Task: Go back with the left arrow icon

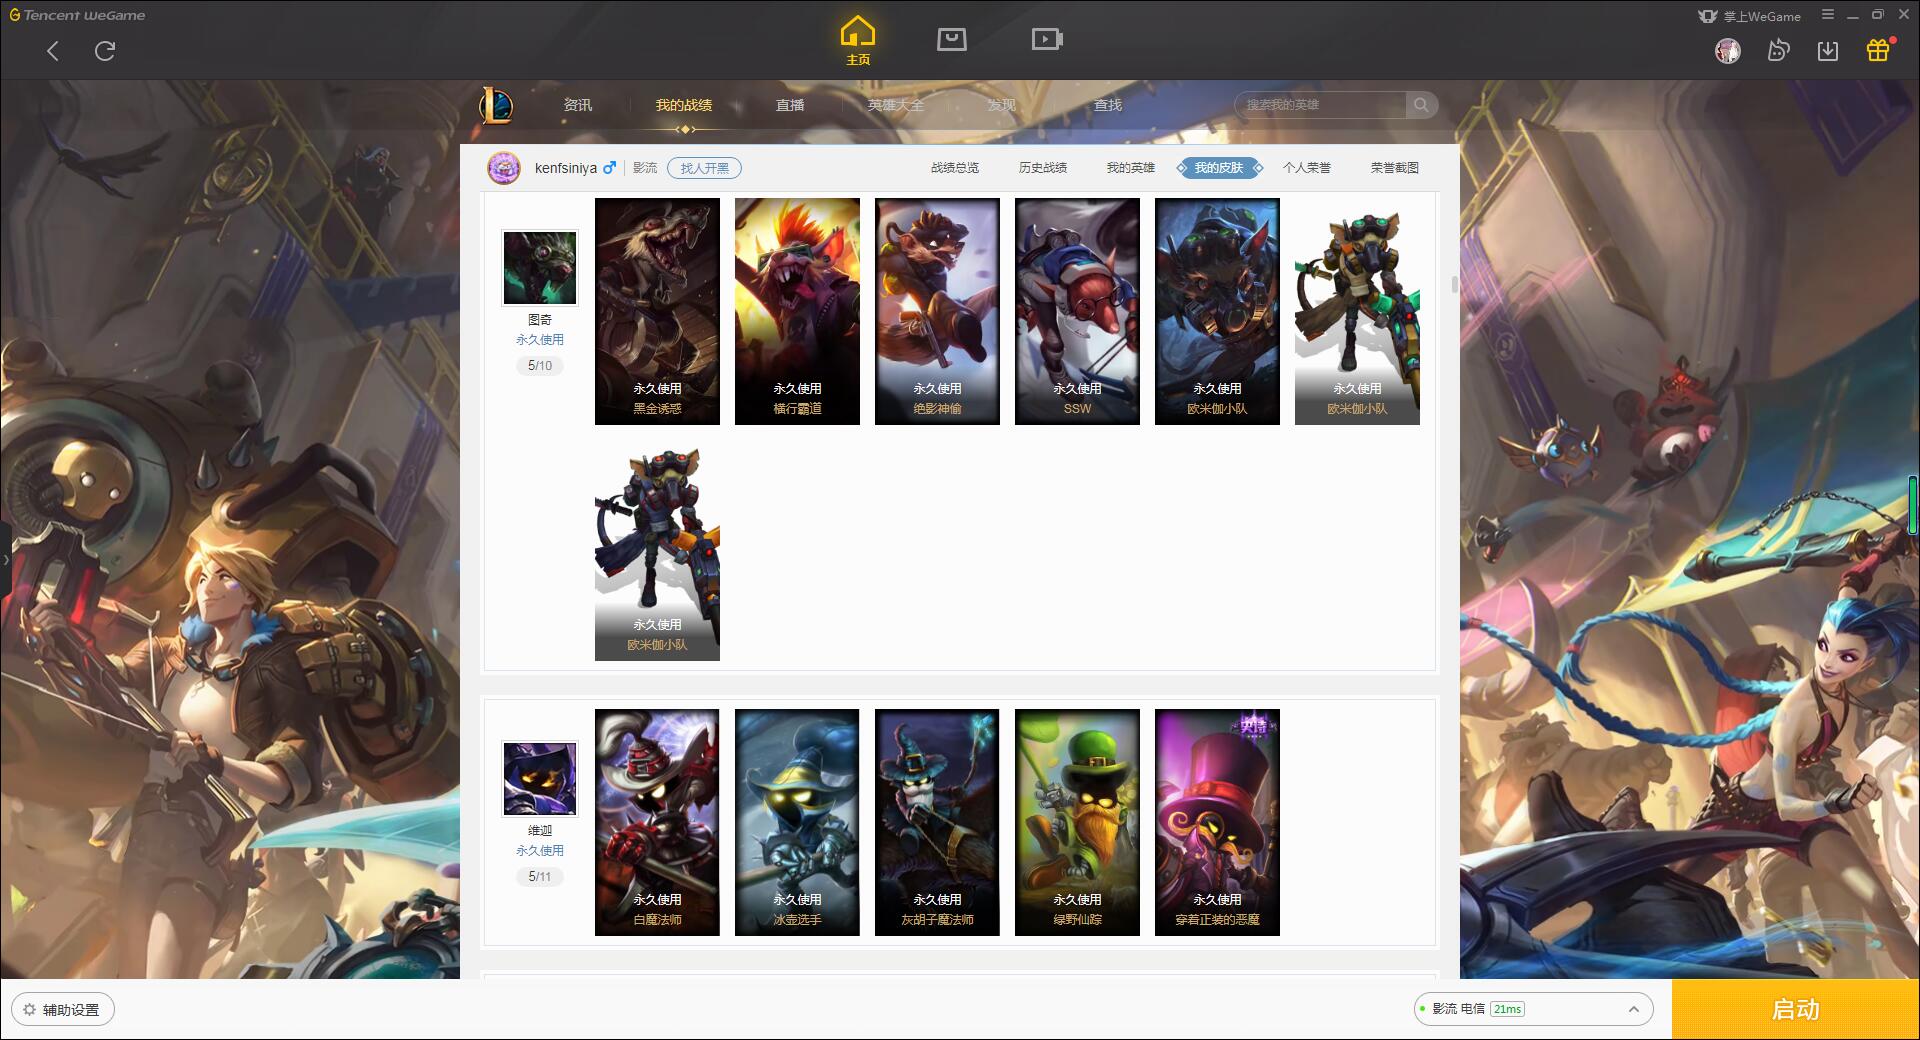Action: tap(53, 51)
